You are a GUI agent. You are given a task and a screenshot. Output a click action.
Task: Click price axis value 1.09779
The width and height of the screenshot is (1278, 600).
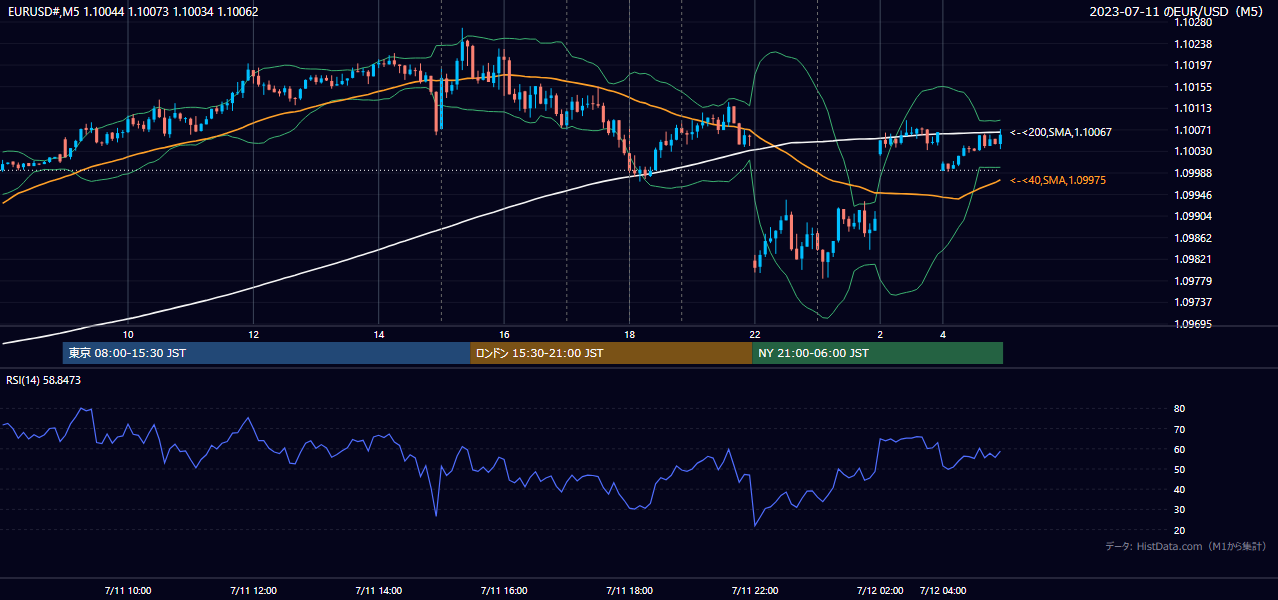point(1193,281)
